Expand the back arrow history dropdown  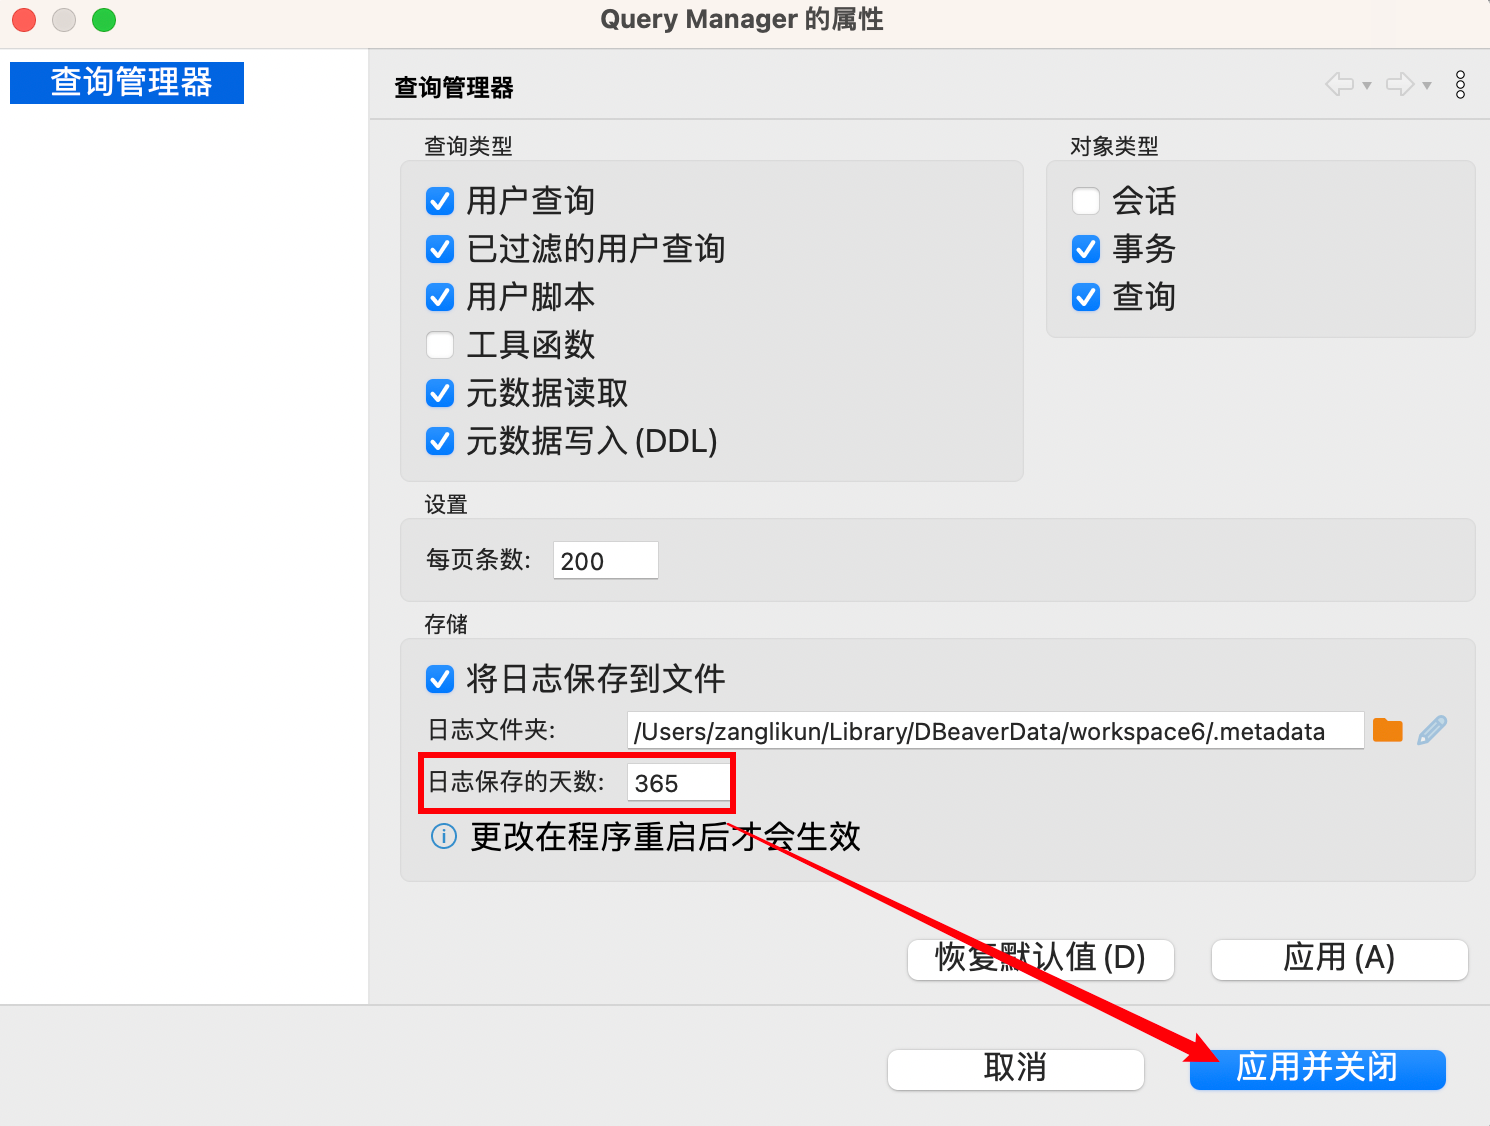click(1367, 86)
